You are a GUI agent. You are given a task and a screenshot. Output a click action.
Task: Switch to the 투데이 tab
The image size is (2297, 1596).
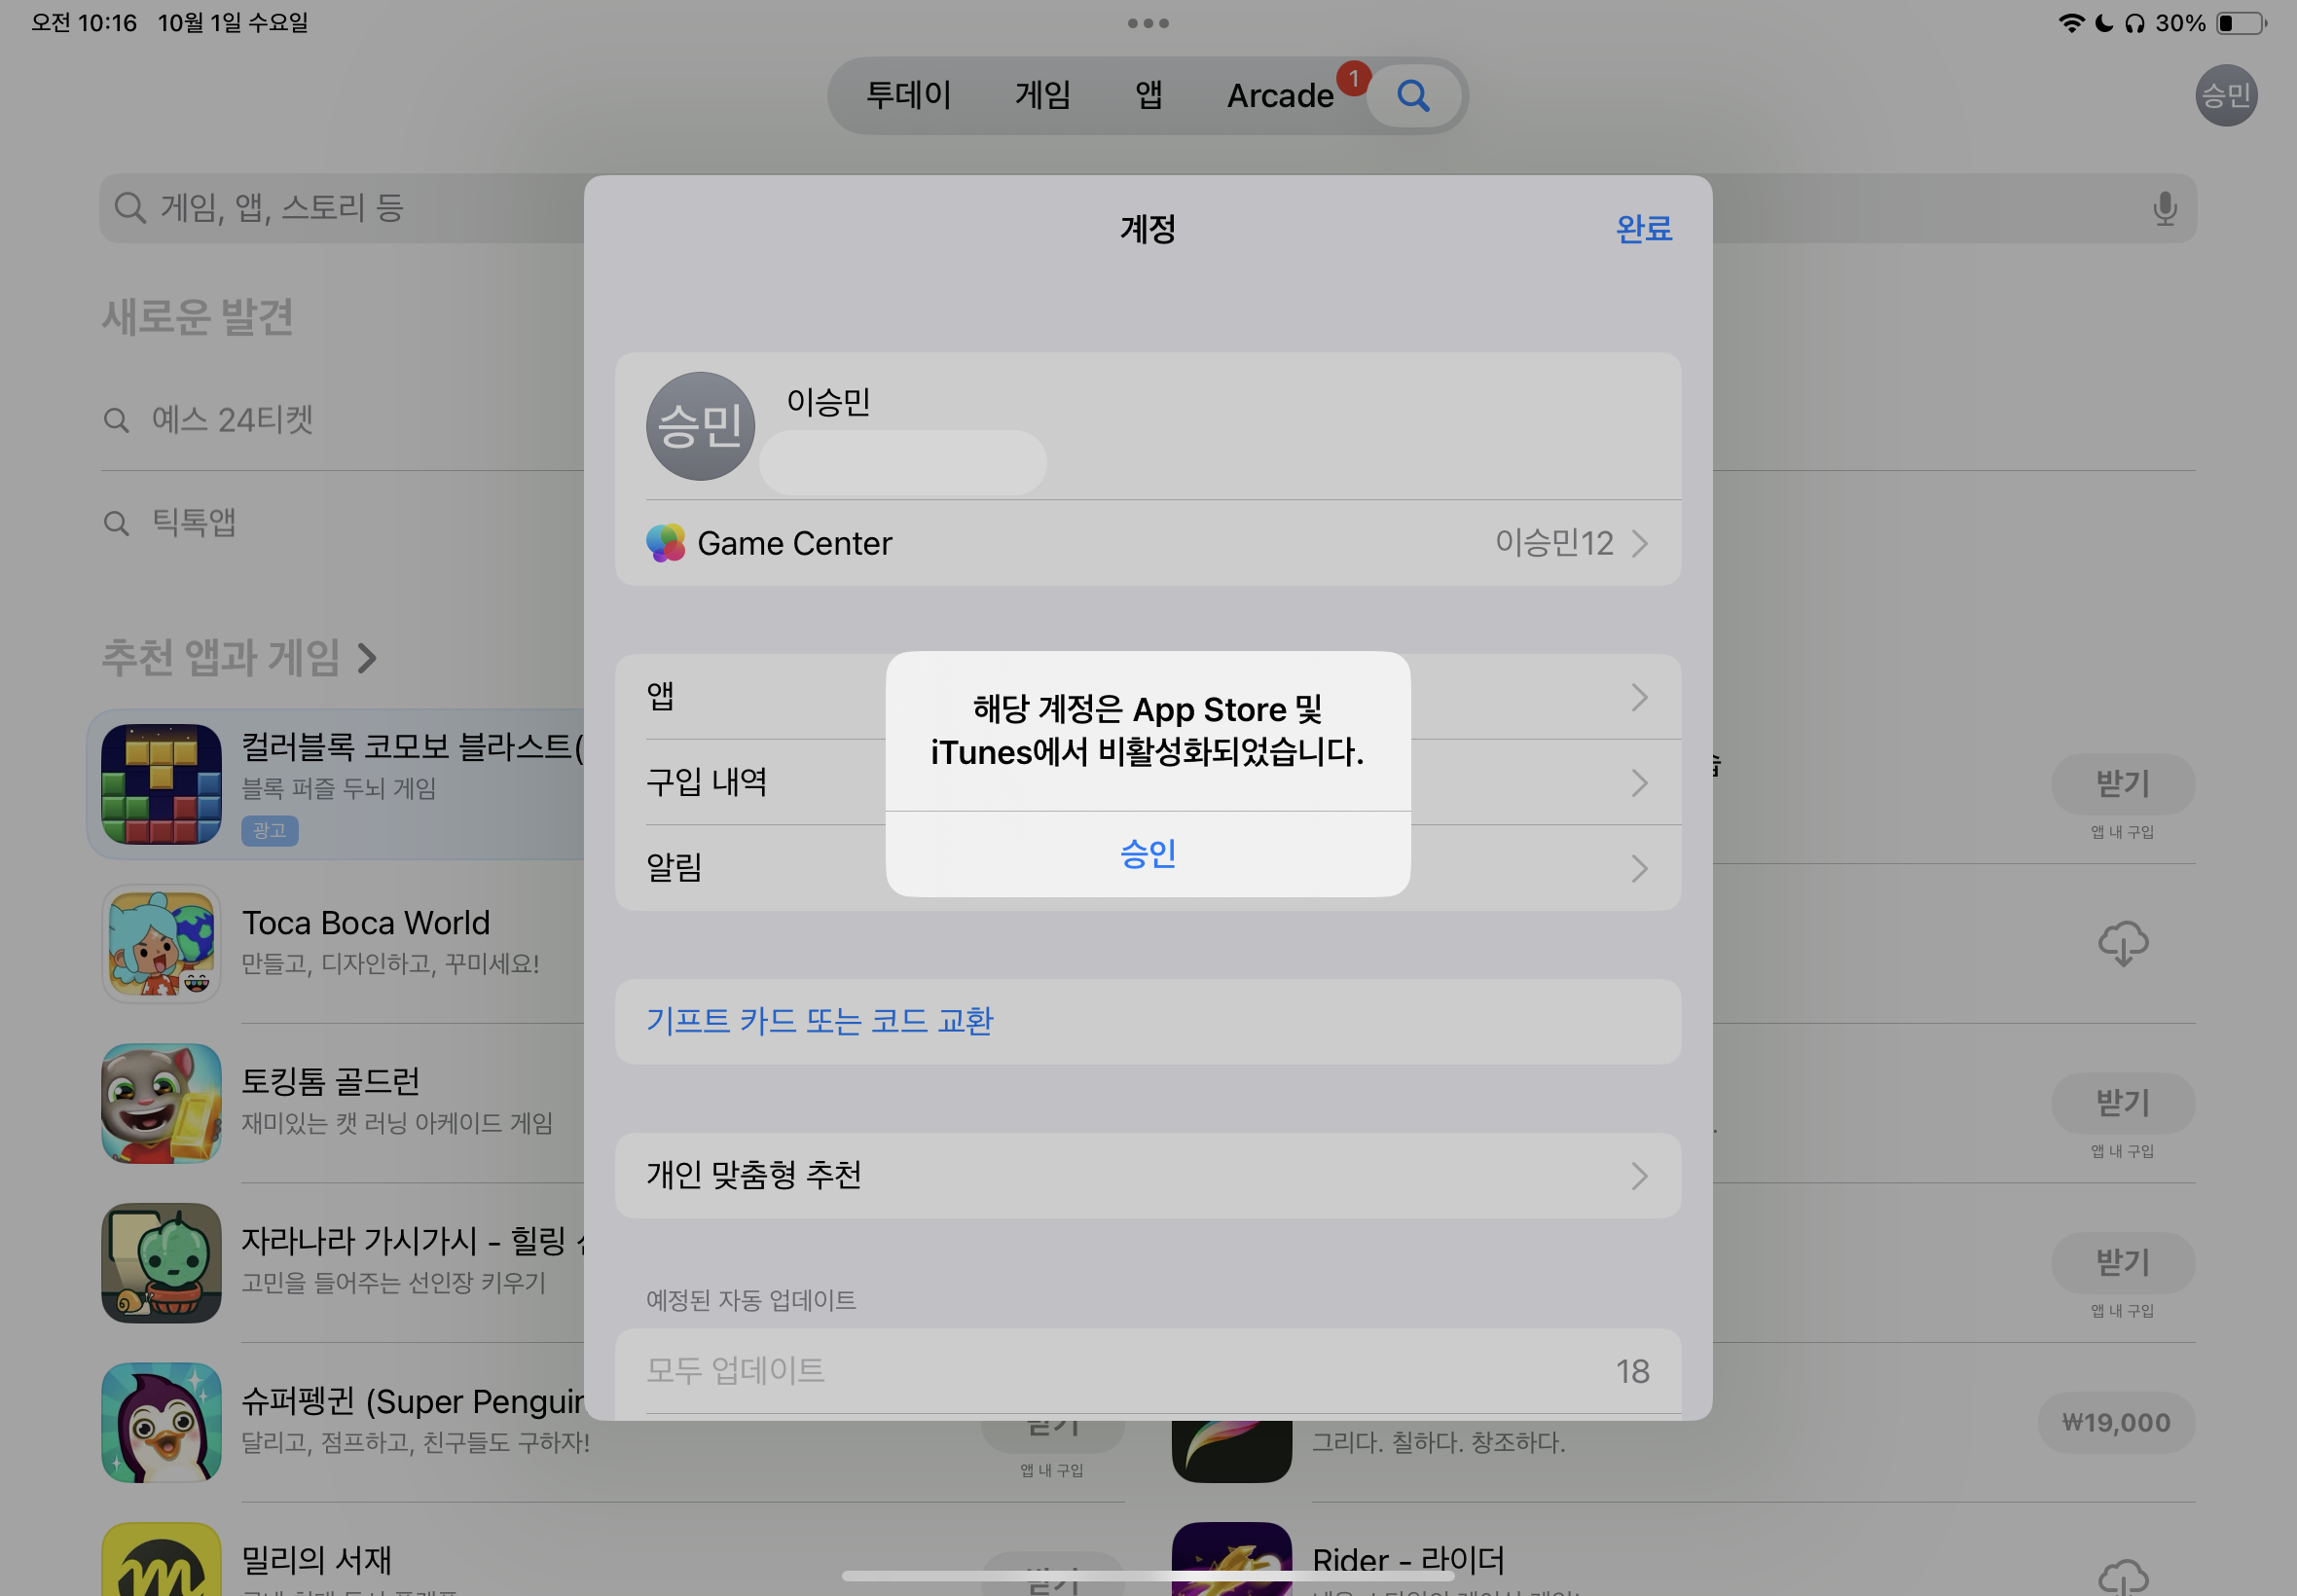[x=908, y=96]
